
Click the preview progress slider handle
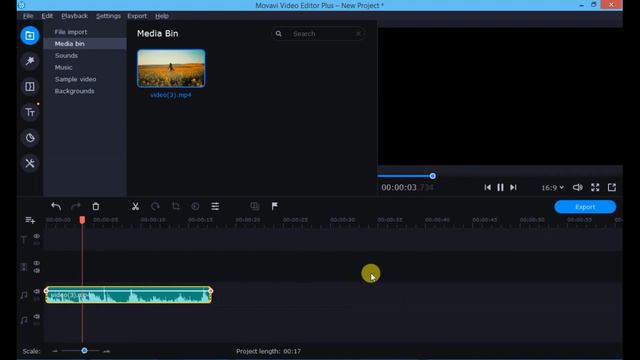(433, 176)
